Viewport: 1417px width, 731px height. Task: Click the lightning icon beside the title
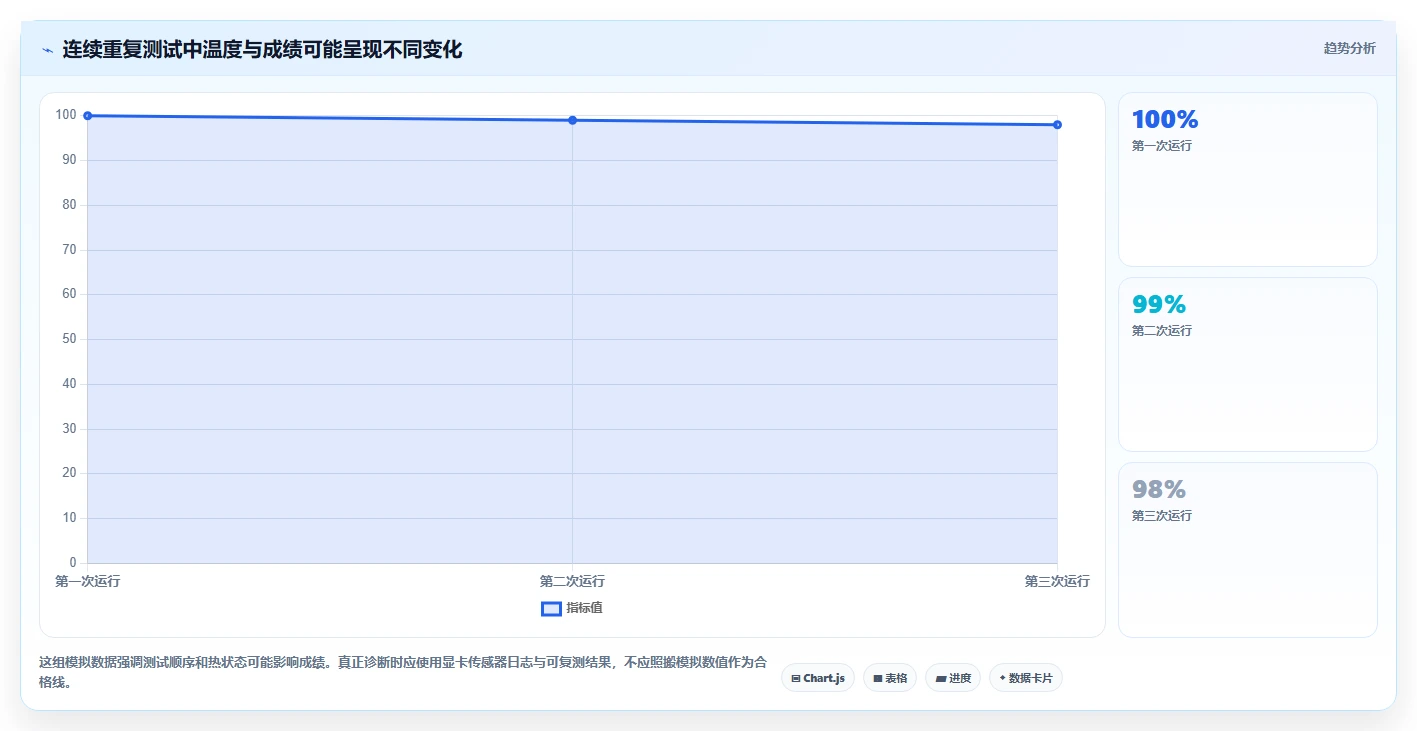[47, 50]
